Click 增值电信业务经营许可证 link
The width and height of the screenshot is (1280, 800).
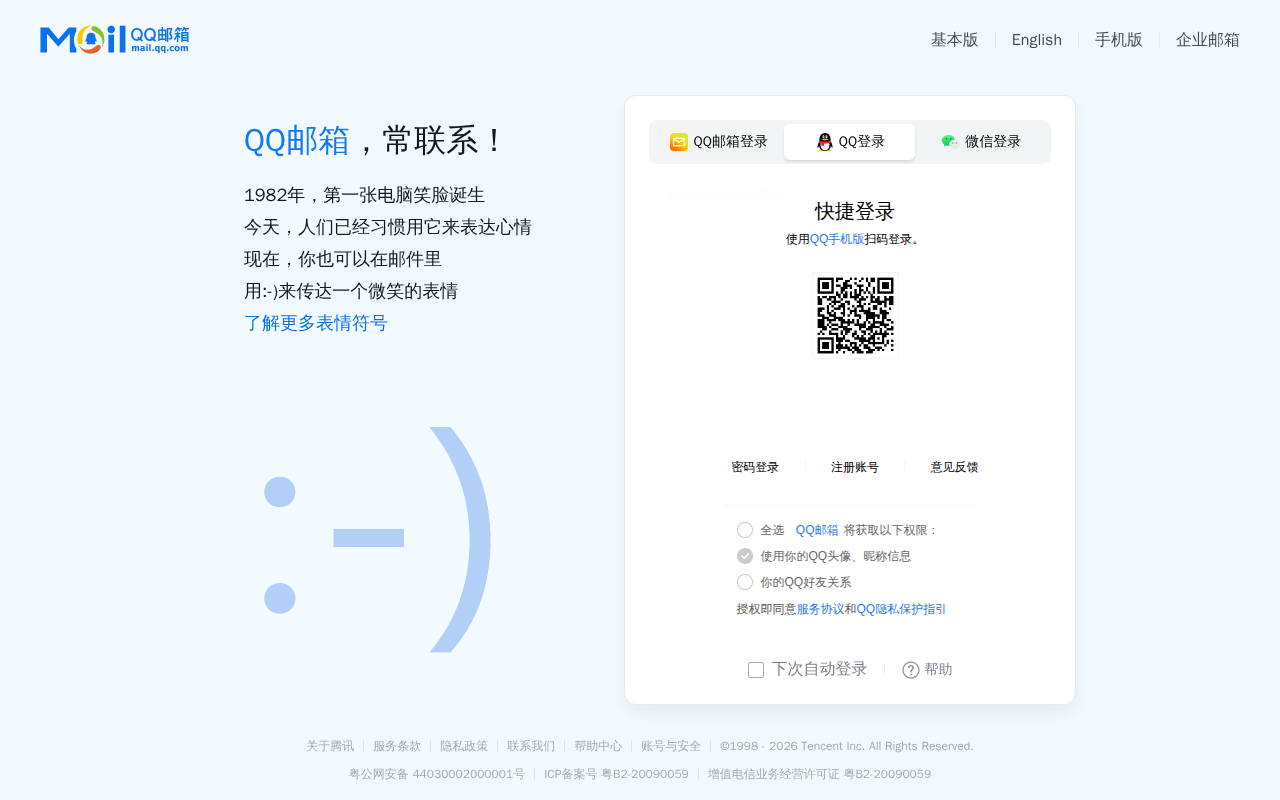pos(819,774)
